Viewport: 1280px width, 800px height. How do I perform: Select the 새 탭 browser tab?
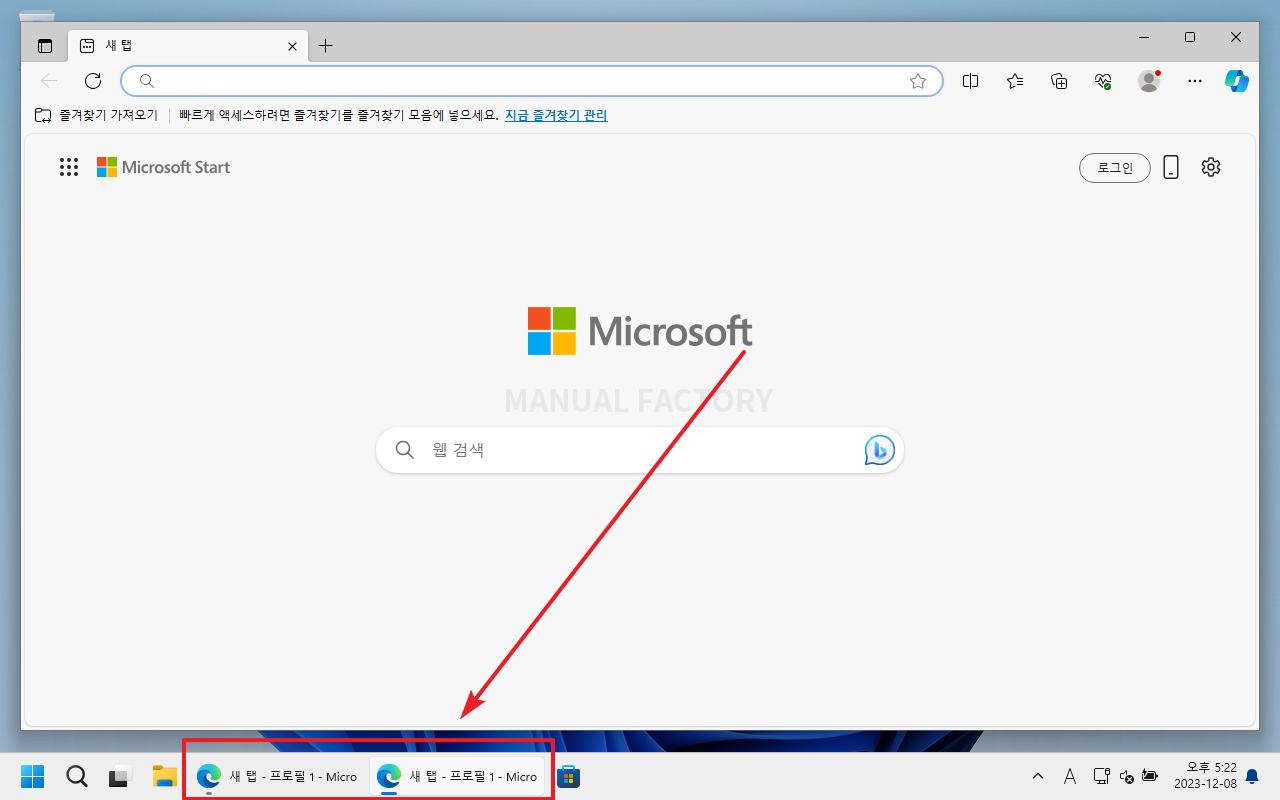(x=187, y=46)
